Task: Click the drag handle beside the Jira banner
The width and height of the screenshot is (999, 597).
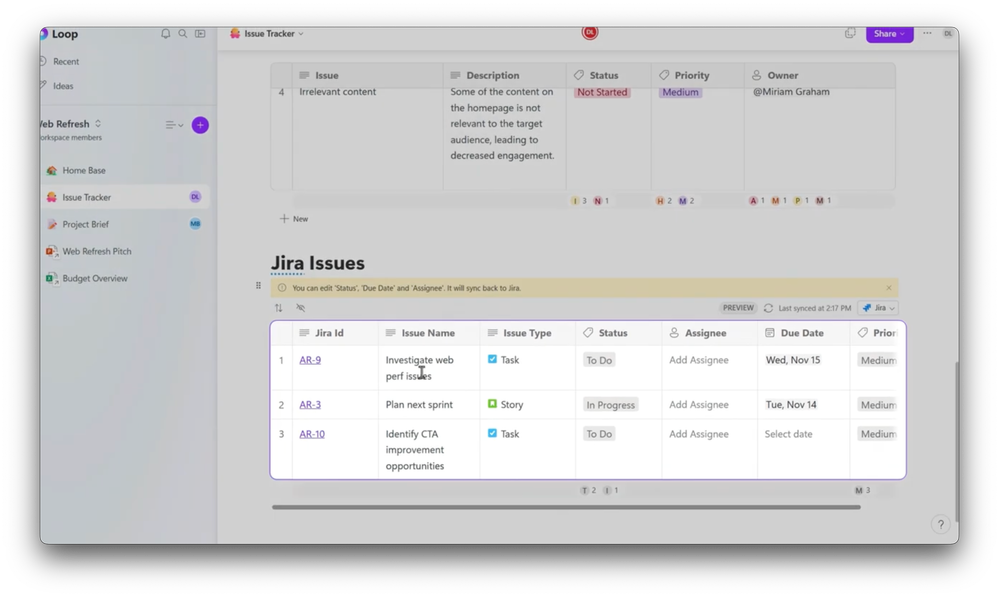Action: (x=258, y=285)
